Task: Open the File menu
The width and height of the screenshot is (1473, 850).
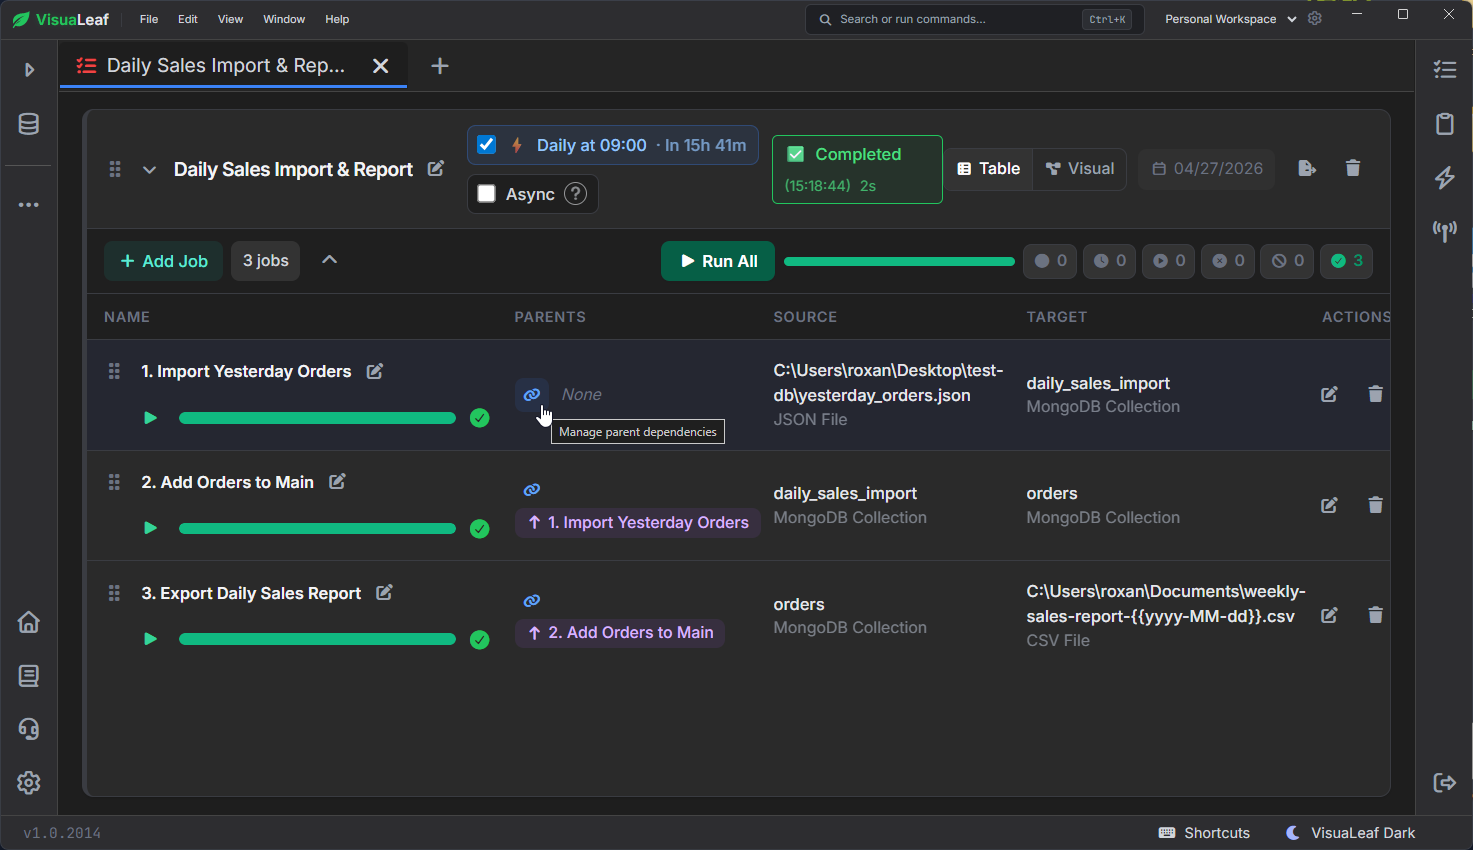Action: [x=149, y=19]
